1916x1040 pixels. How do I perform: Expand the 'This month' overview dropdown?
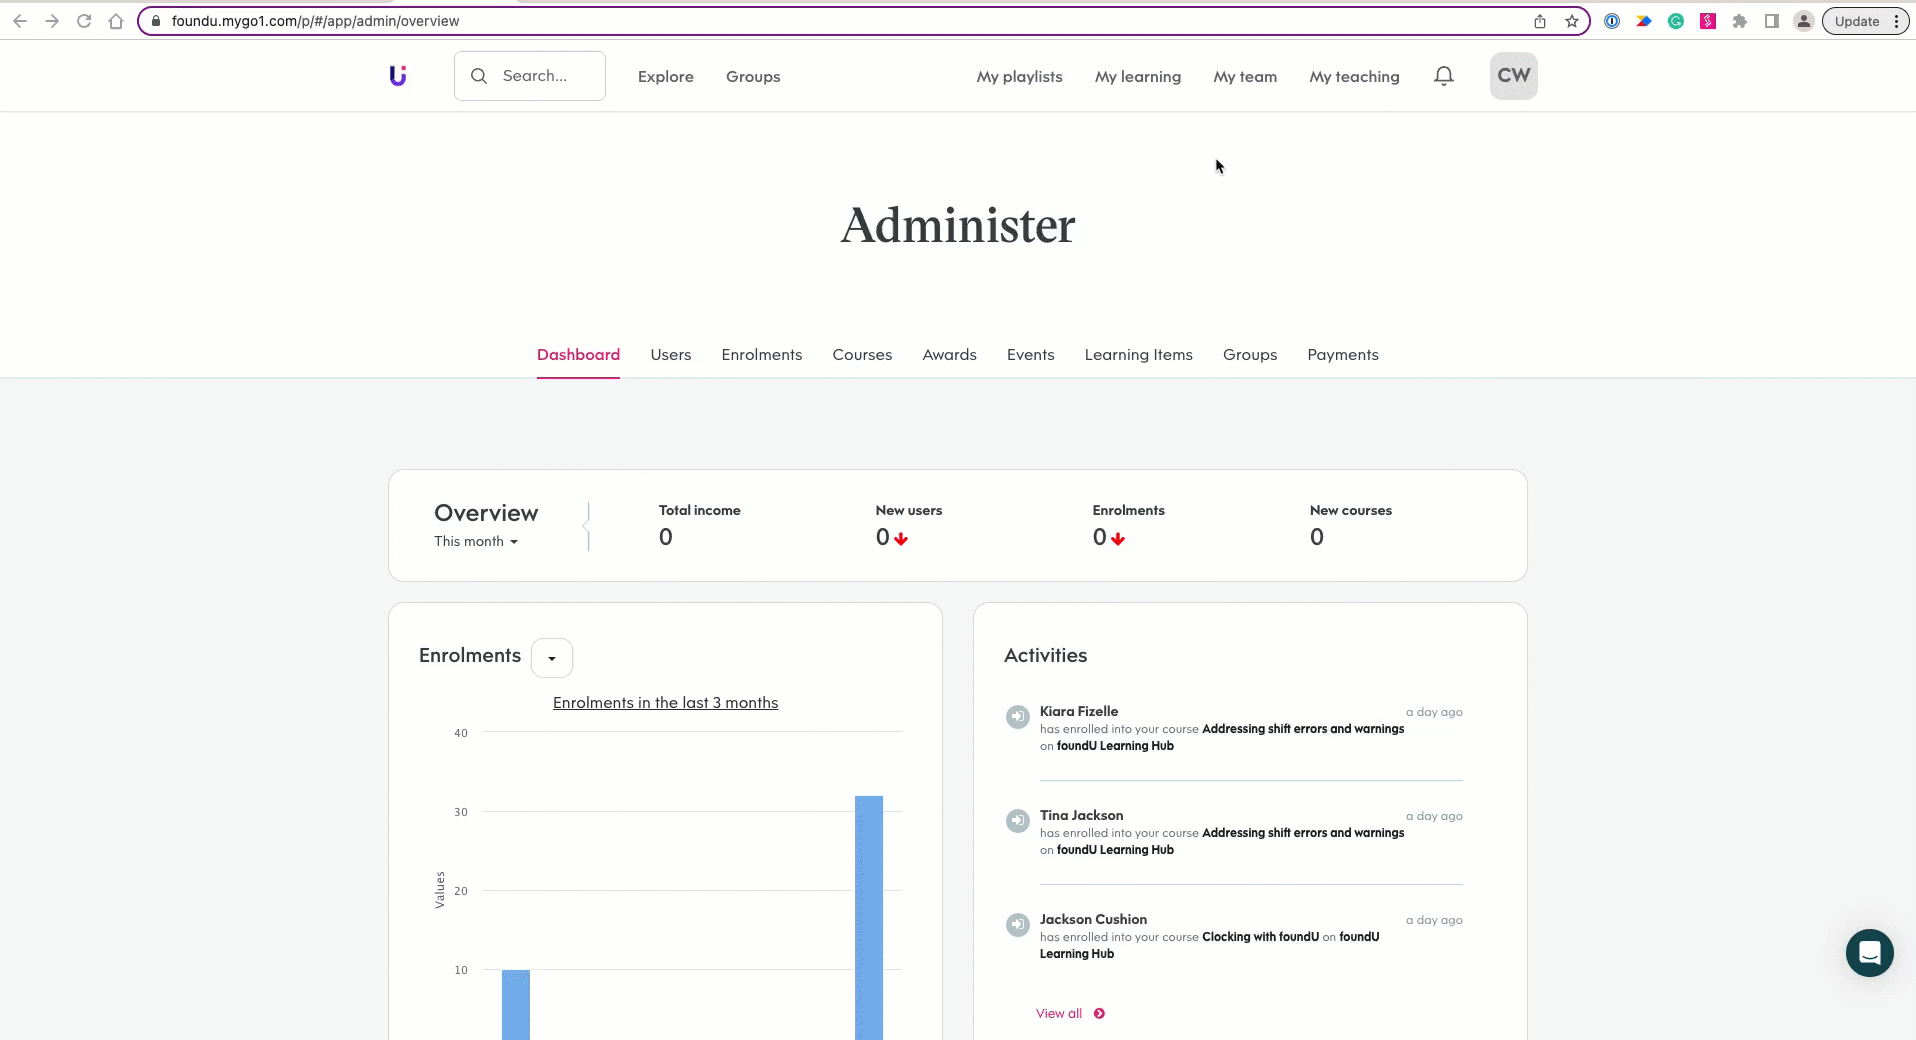[476, 541]
